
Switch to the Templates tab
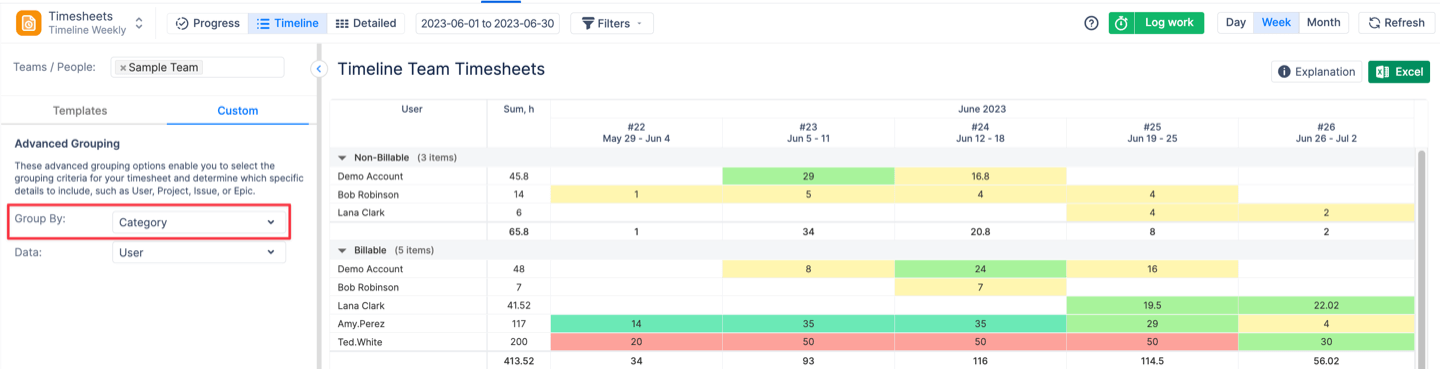pyautogui.click(x=80, y=111)
